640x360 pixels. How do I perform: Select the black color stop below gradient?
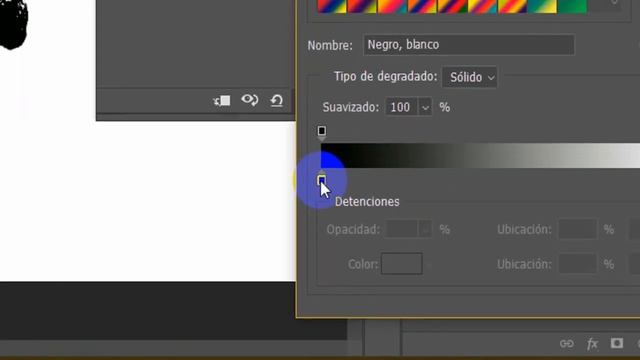tap(322, 180)
